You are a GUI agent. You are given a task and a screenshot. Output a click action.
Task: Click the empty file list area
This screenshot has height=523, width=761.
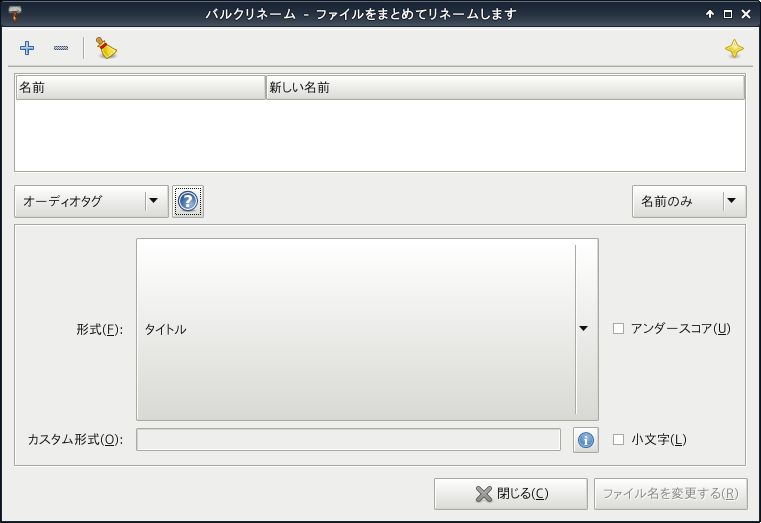coord(380,135)
